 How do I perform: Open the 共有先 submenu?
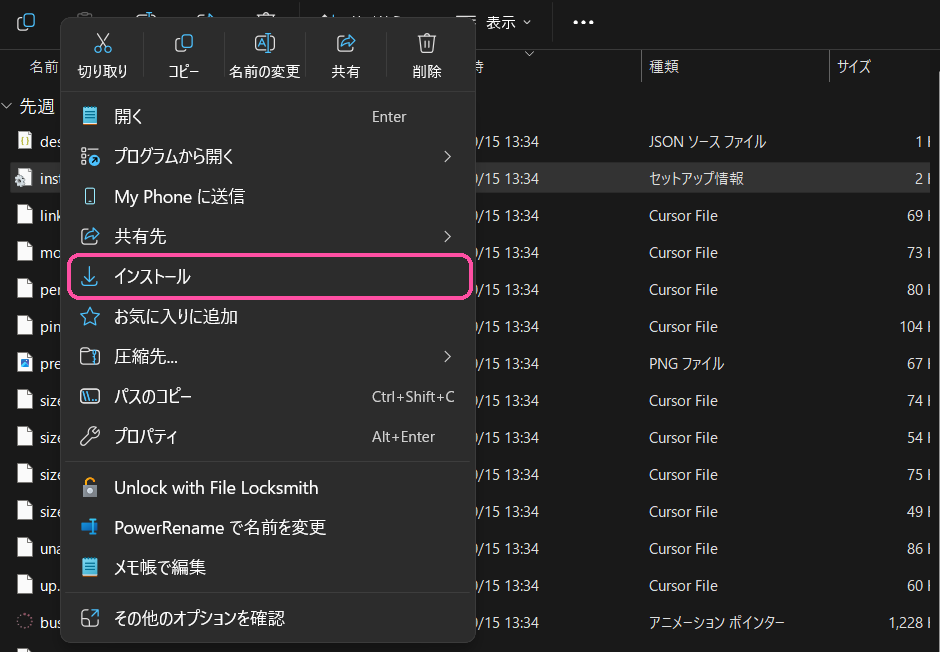click(x=268, y=236)
